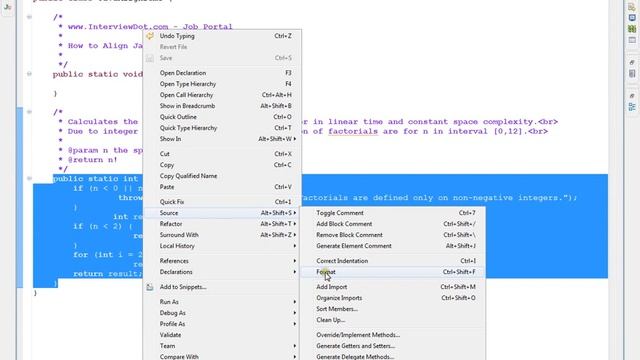Open the Team menu item
The width and height of the screenshot is (640, 360).
[222, 346]
